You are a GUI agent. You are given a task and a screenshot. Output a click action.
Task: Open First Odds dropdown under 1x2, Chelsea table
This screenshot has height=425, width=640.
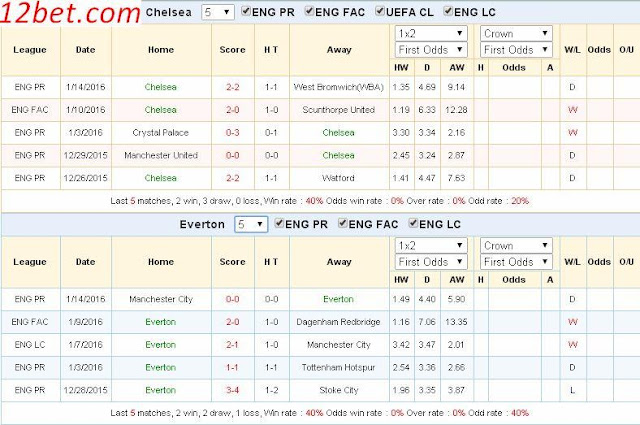(x=431, y=50)
